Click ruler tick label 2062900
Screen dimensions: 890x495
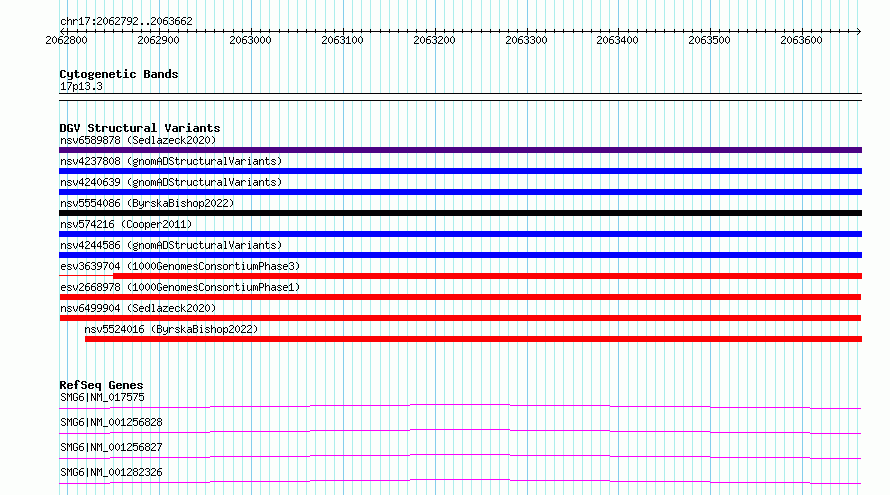(158, 40)
